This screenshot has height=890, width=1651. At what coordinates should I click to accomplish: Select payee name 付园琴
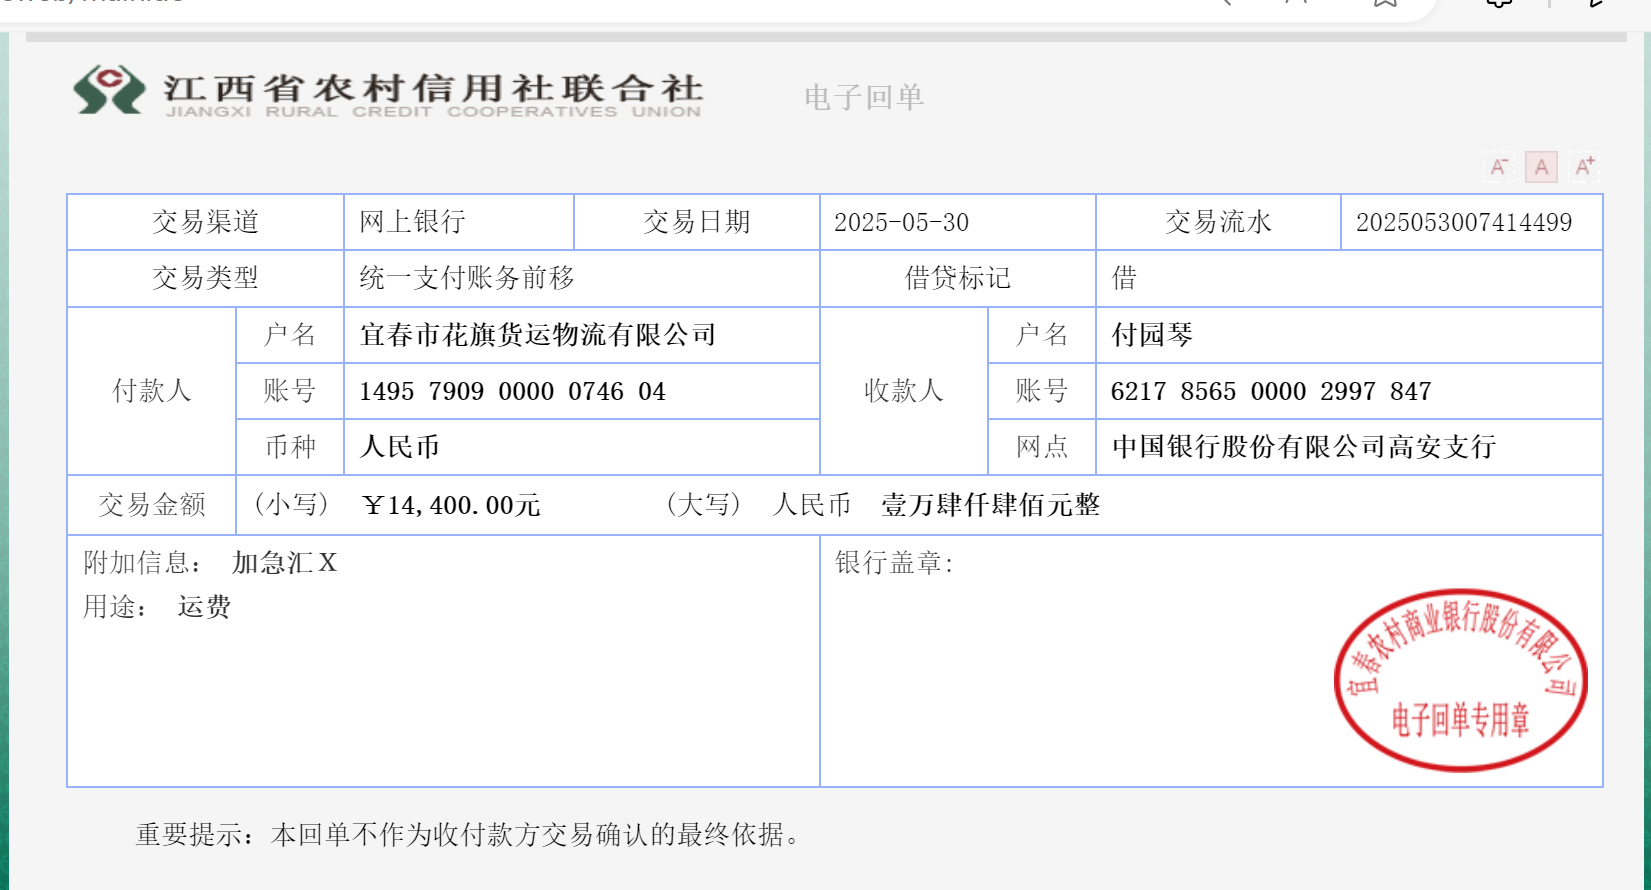1152,335
